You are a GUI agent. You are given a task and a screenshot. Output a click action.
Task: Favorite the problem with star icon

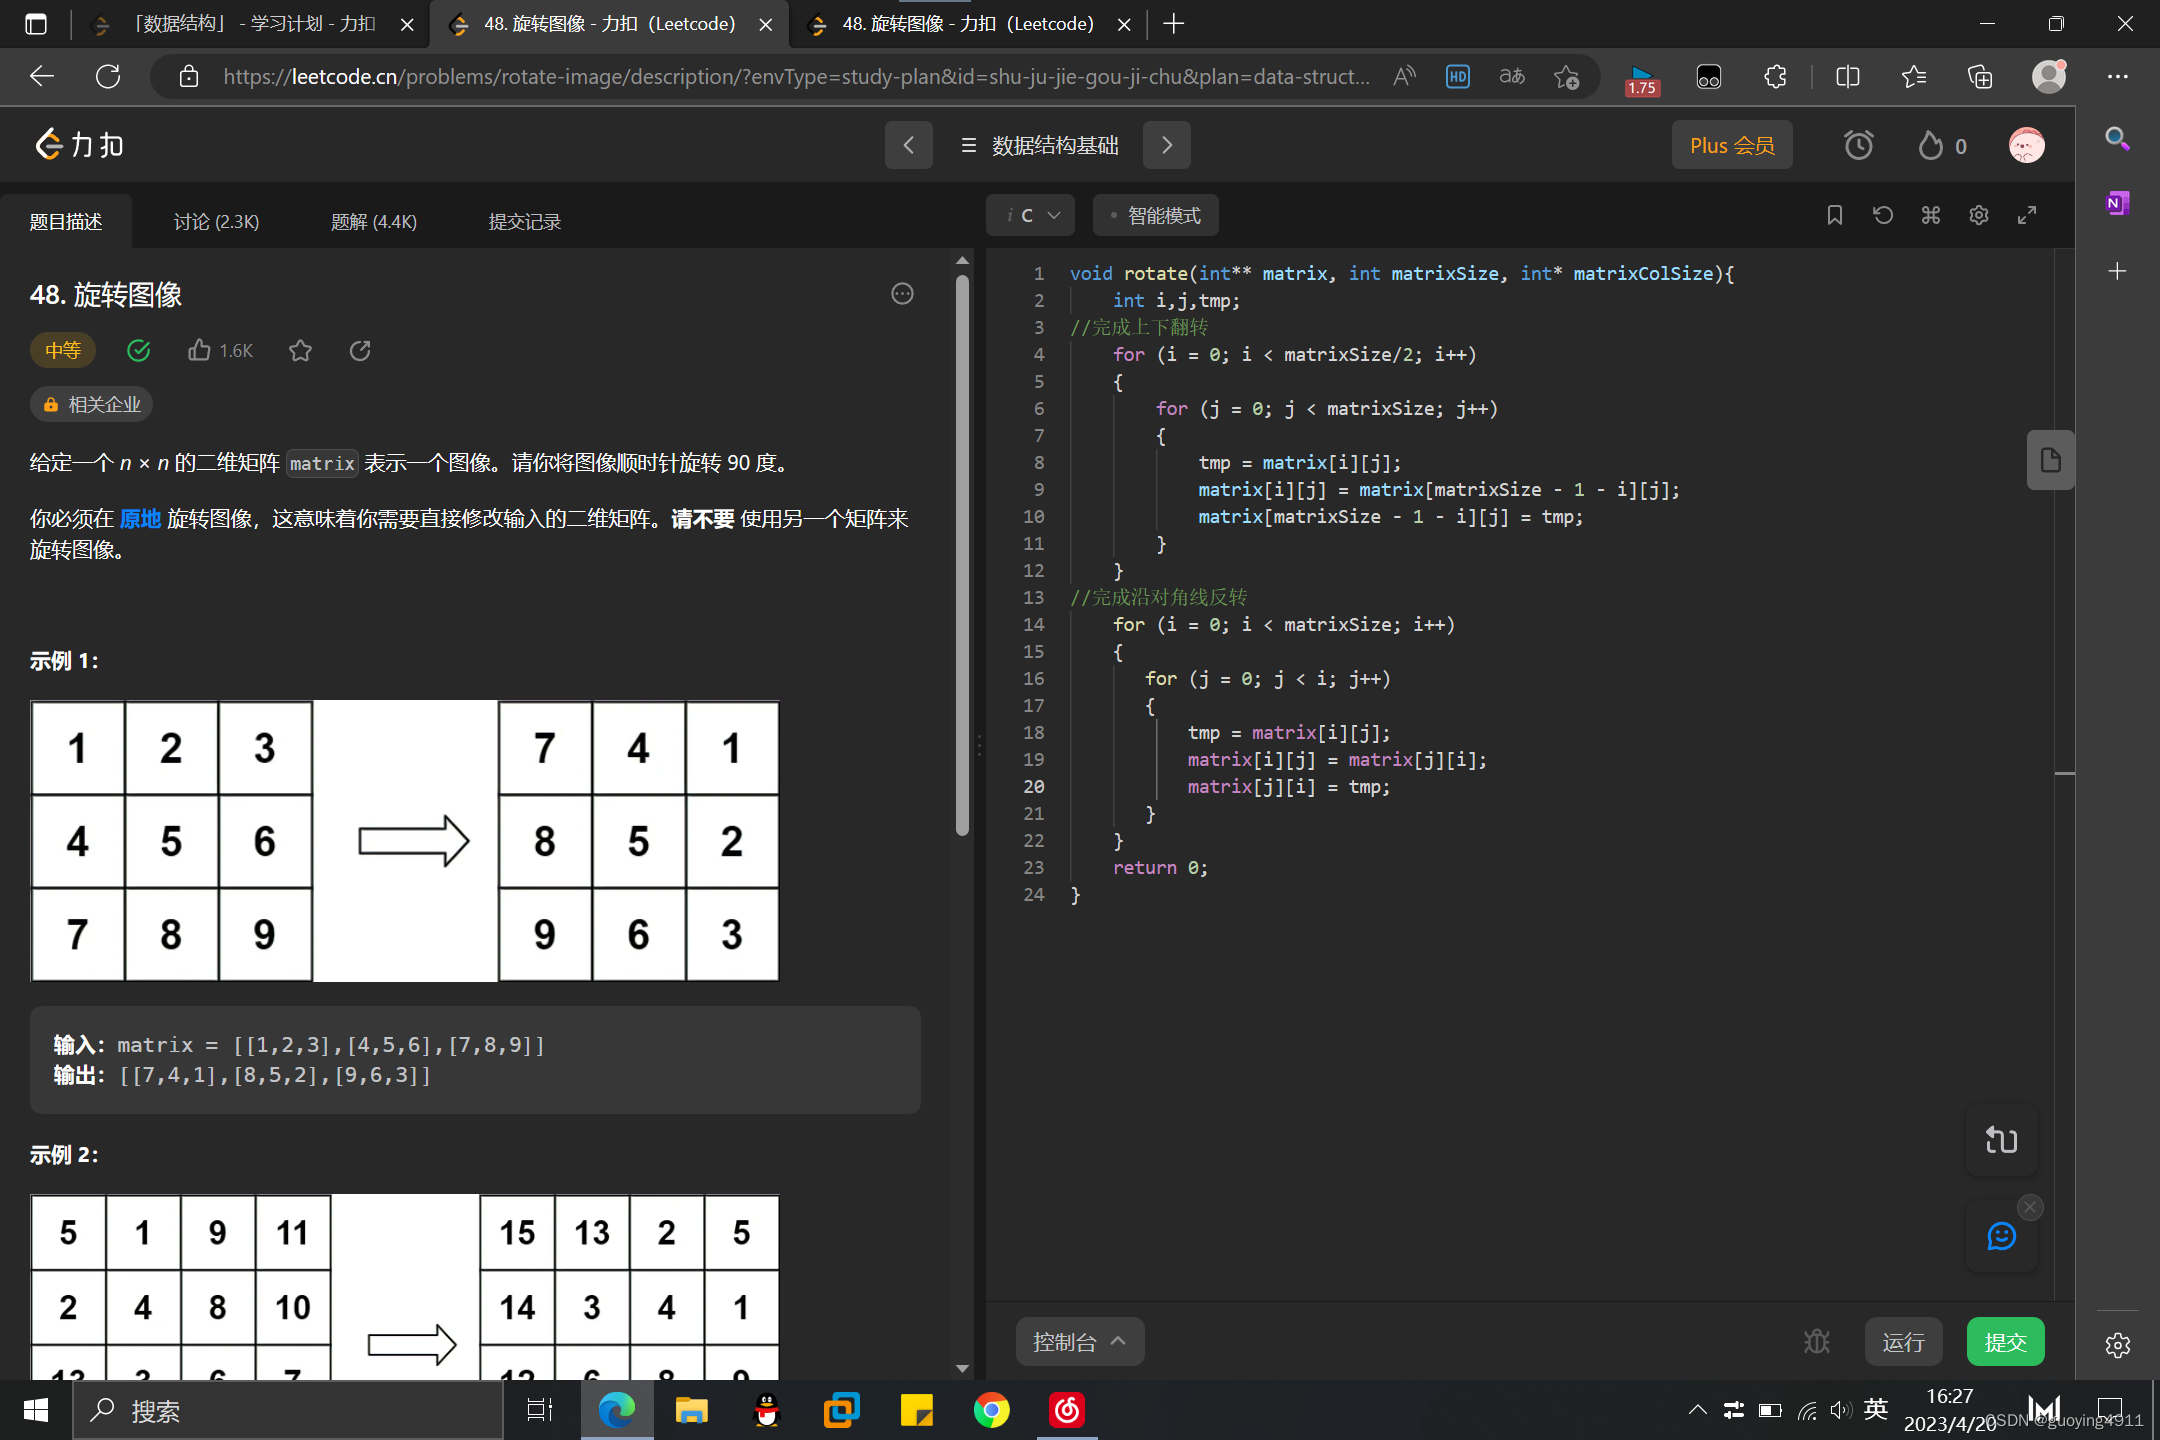pos(300,350)
